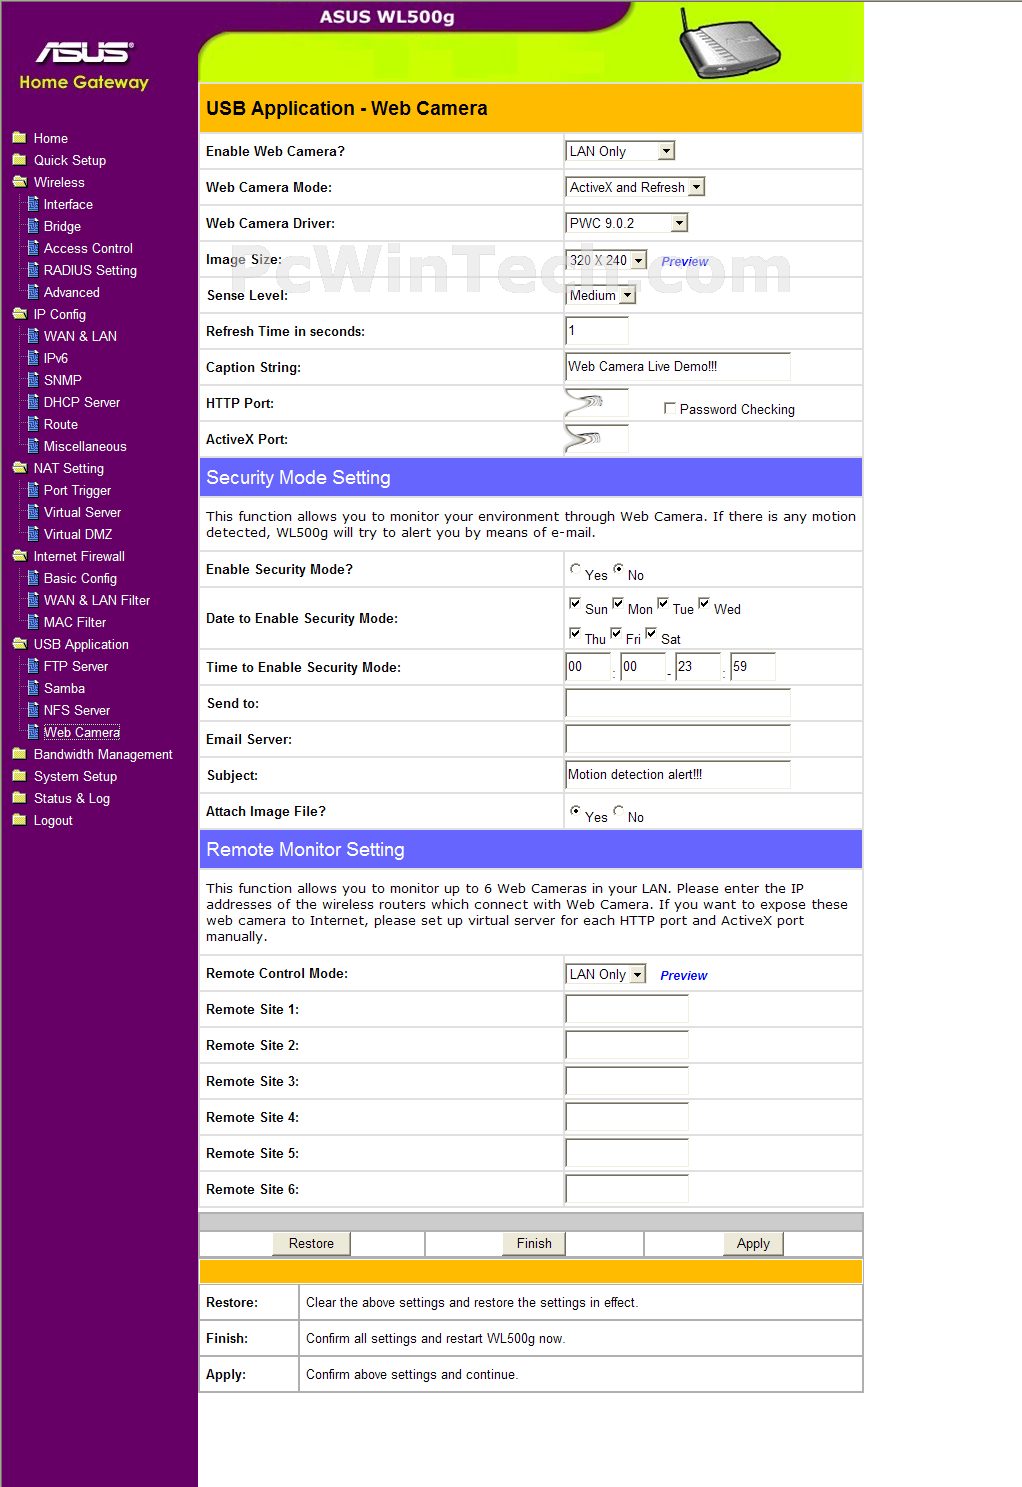Click Preview link beside Remote Control Mode
Viewport: 1022px width, 1487px height.
(x=684, y=975)
